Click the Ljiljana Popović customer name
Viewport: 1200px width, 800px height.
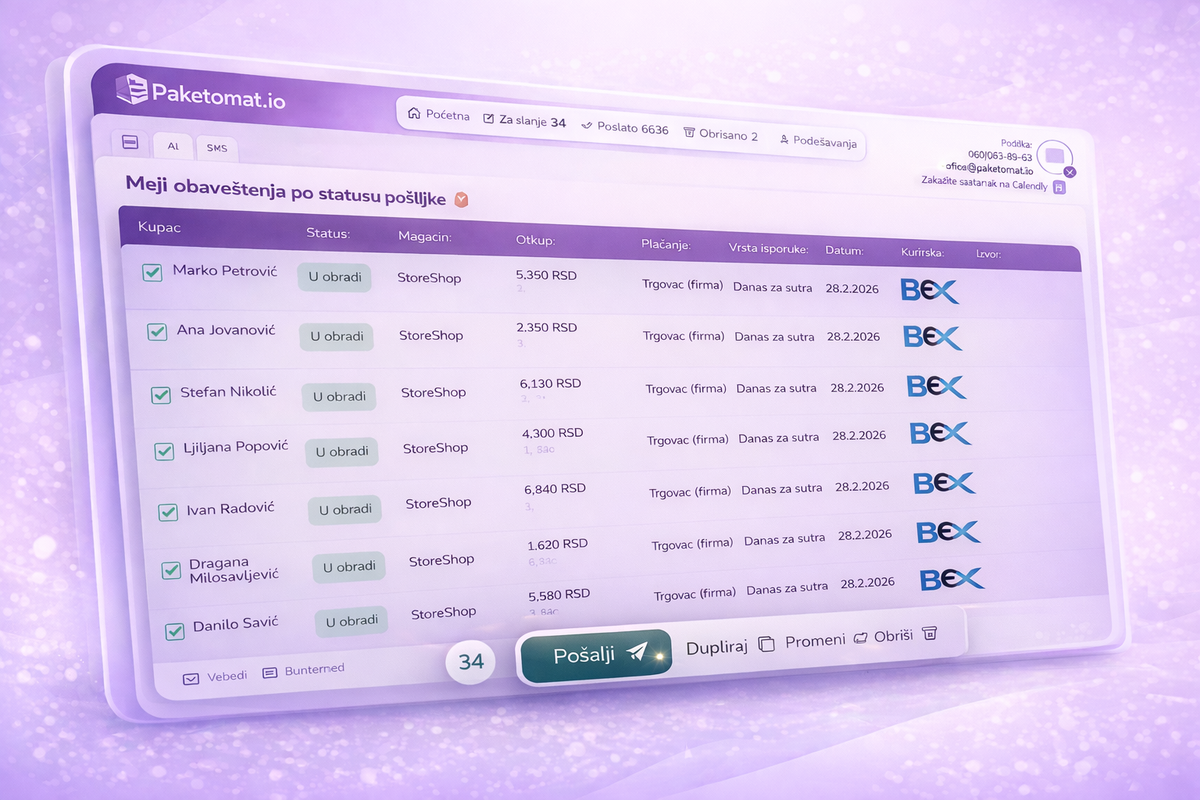click(x=235, y=446)
